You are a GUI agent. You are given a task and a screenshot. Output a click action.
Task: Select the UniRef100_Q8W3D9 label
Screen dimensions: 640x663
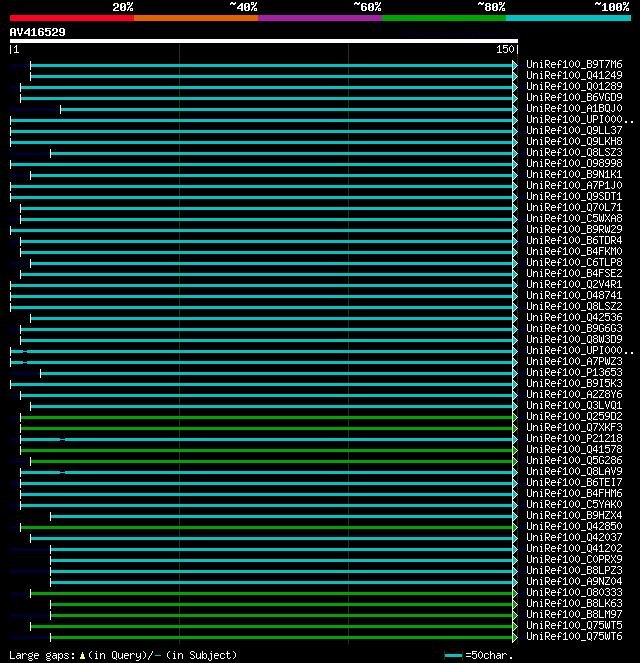coord(574,339)
